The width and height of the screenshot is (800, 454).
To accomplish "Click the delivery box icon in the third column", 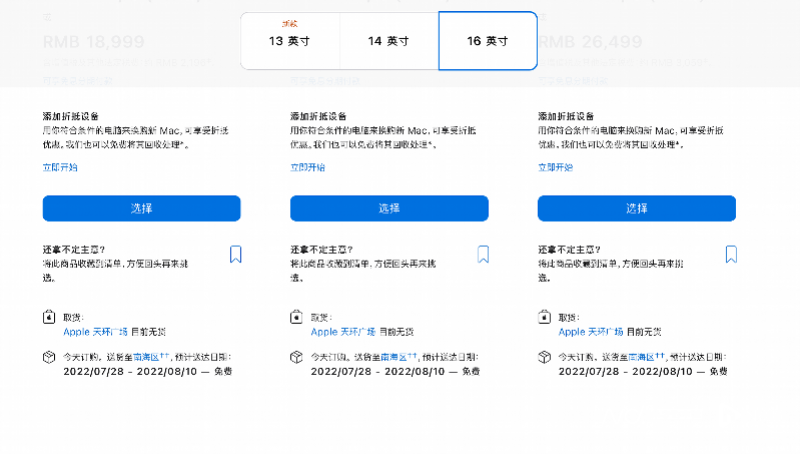I will tap(544, 357).
